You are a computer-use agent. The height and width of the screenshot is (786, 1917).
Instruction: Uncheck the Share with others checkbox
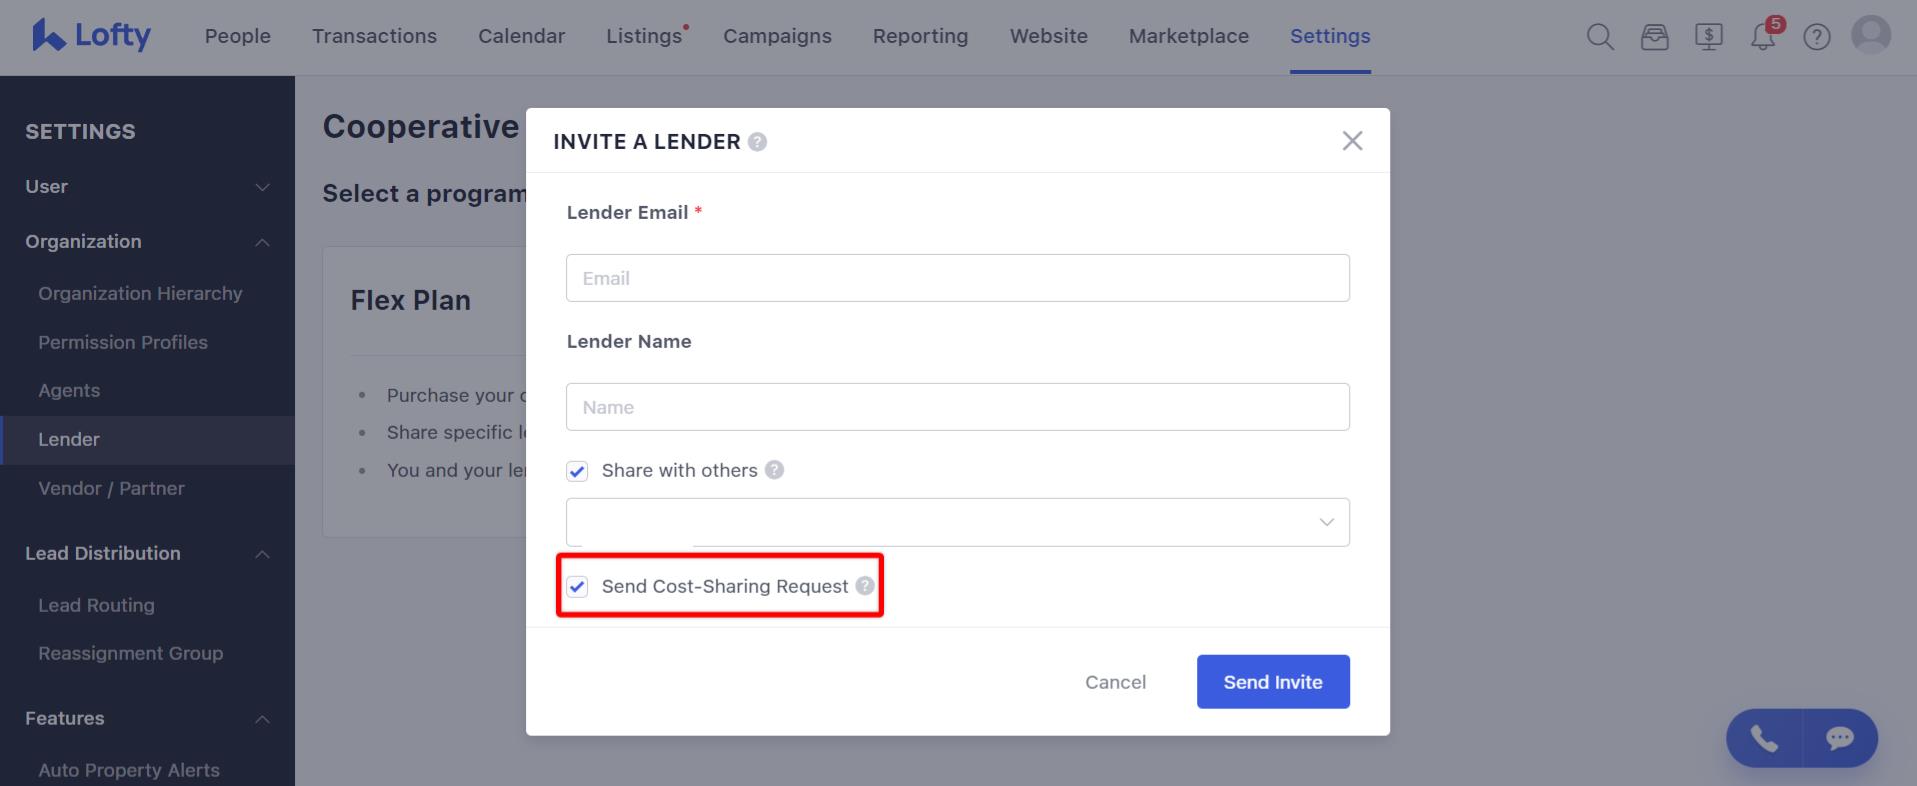[x=577, y=471]
